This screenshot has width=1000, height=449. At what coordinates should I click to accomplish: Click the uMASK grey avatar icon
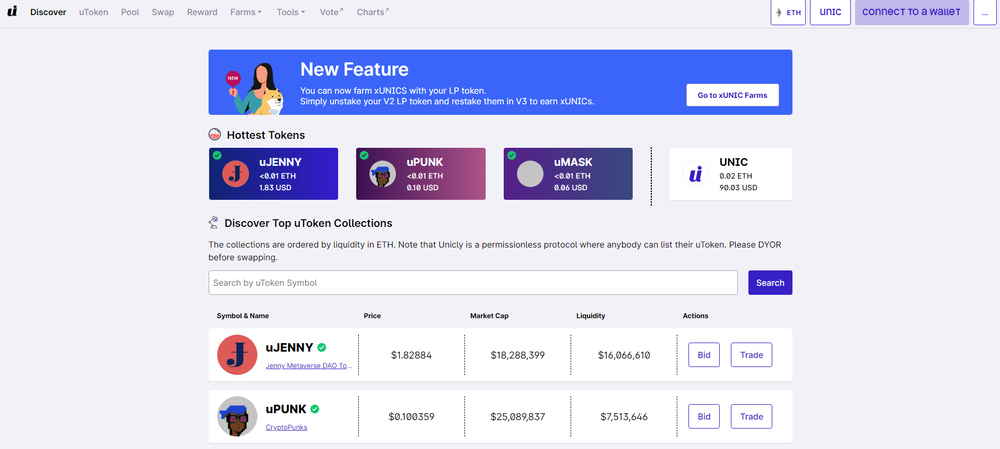point(530,174)
